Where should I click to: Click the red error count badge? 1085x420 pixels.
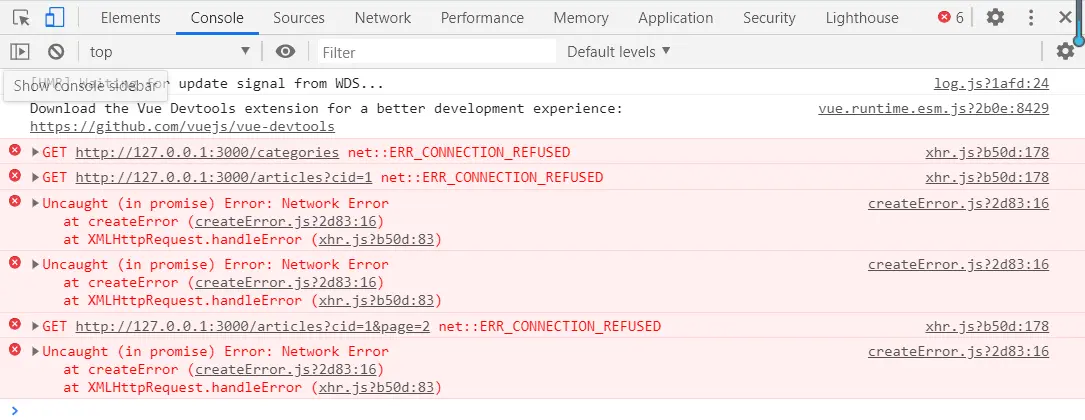coord(950,18)
